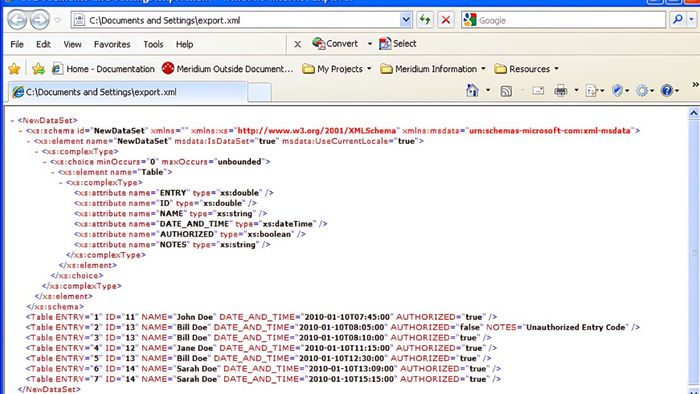Click the Print icon
700x394 pixels.
pyautogui.click(x=560, y=91)
